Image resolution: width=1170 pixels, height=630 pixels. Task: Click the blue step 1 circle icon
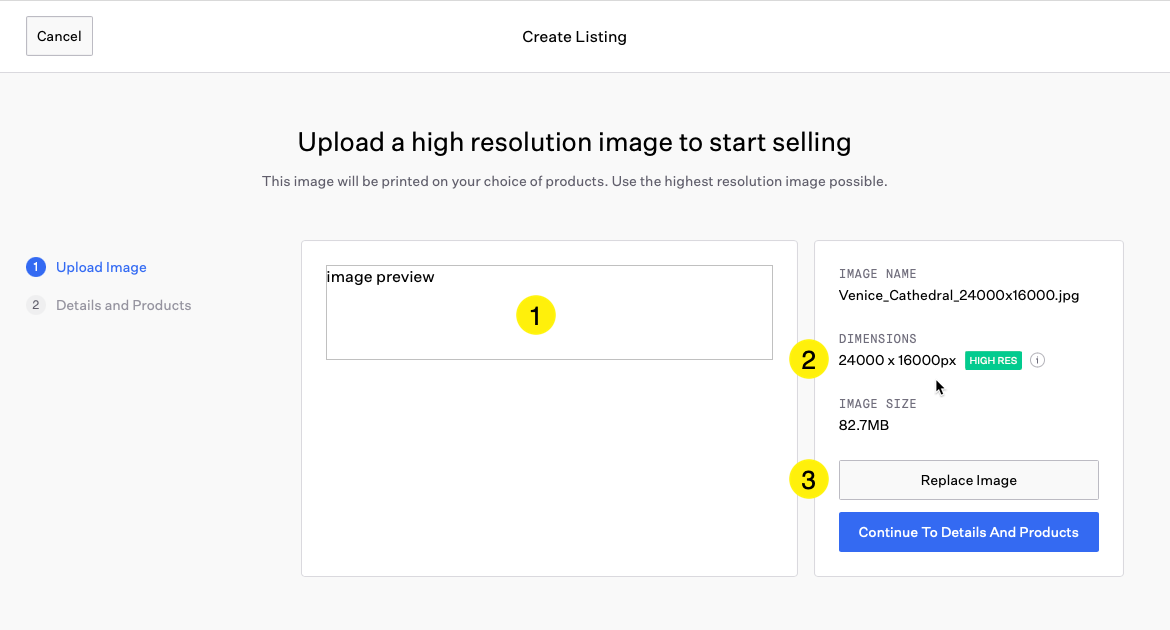(x=36, y=267)
